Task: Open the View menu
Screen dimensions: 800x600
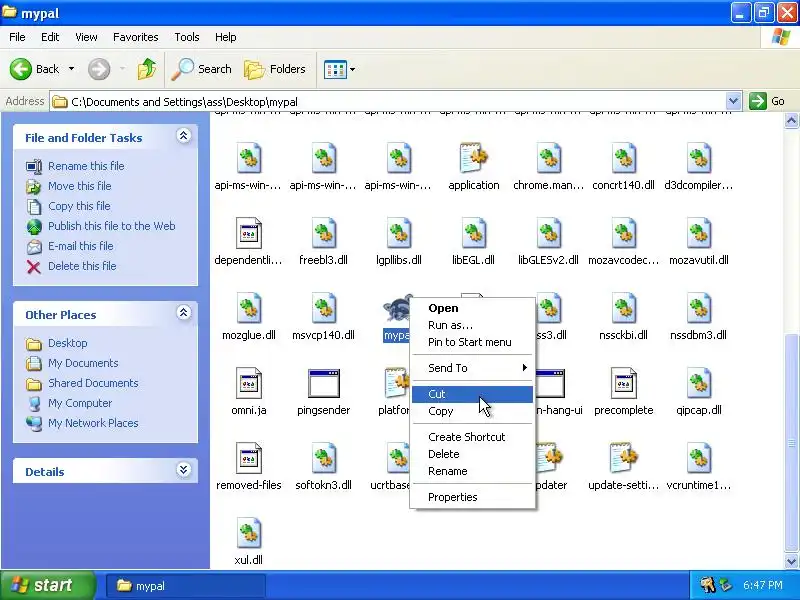Action: coord(86,37)
